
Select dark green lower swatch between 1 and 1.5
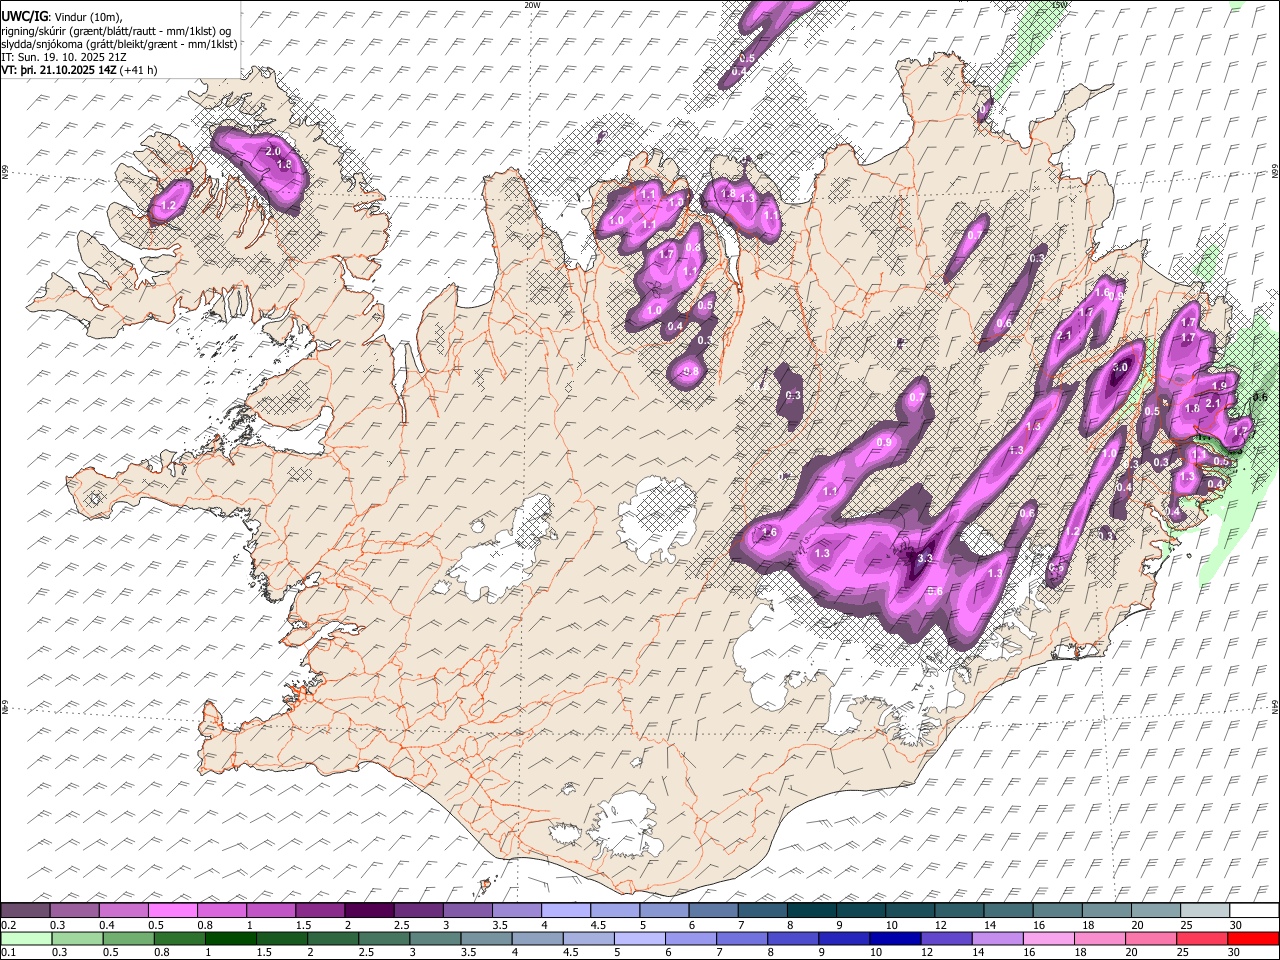[230, 938]
